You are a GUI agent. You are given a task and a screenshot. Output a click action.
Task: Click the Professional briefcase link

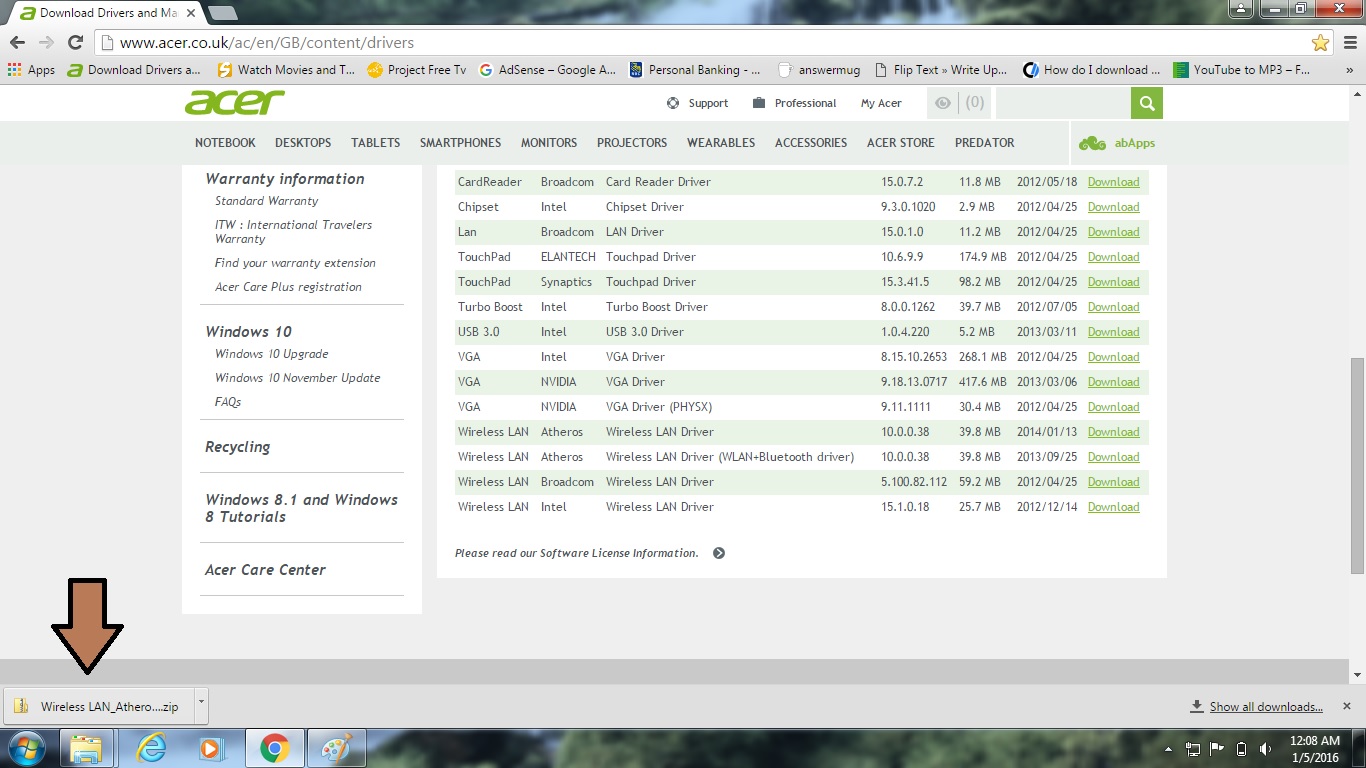pos(794,103)
